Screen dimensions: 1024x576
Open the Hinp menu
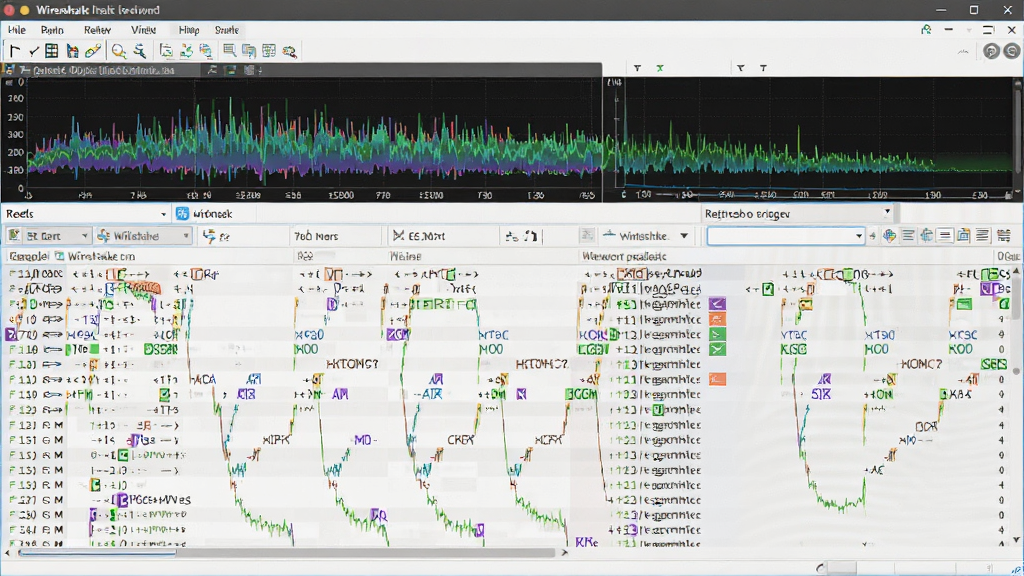(189, 30)
